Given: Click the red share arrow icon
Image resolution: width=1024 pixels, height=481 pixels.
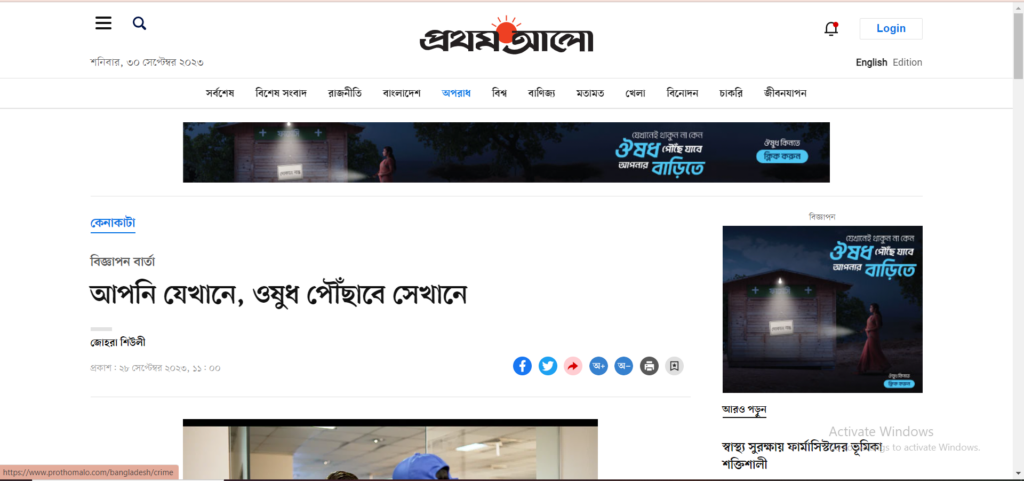Looking at the screenshot, I should tap(573, 366).
